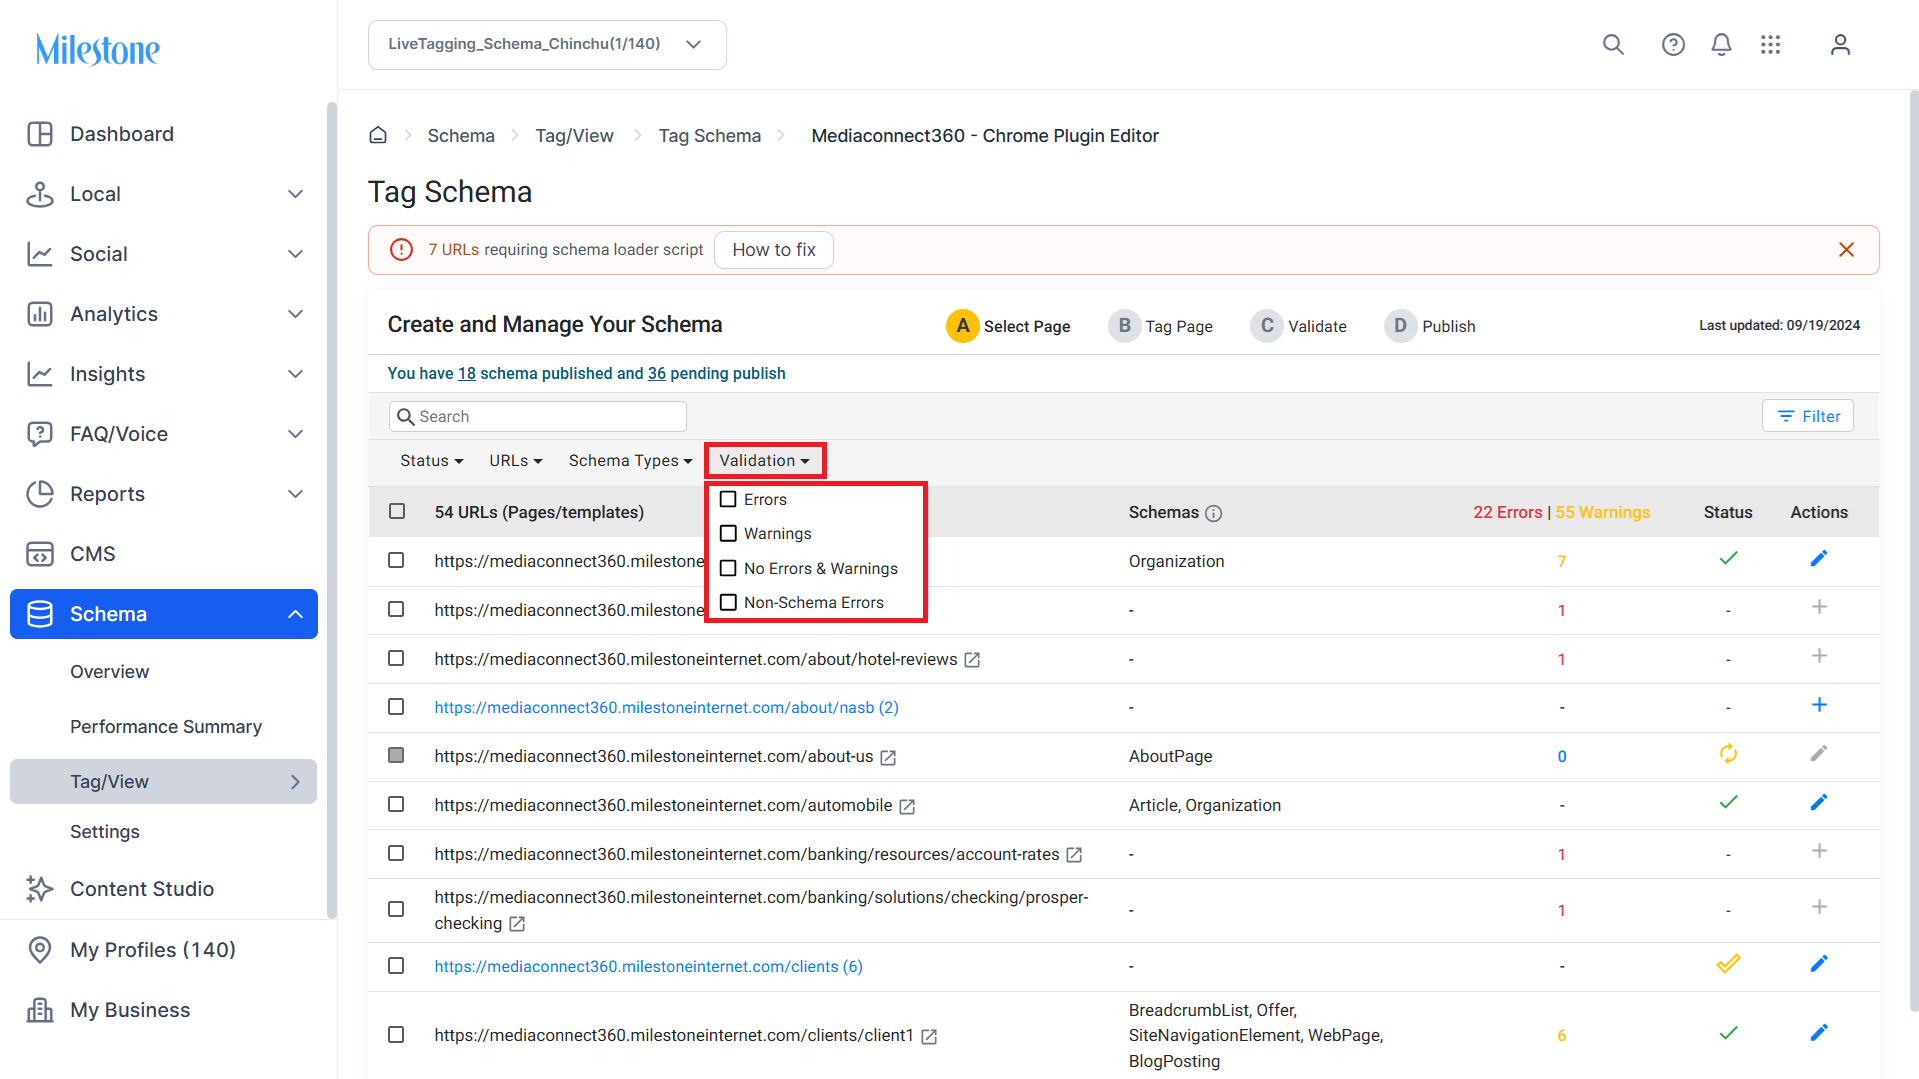1919x1079 pixels.
Task: Open the apps grid launcher icon
Action: [x=1770, y=44]
